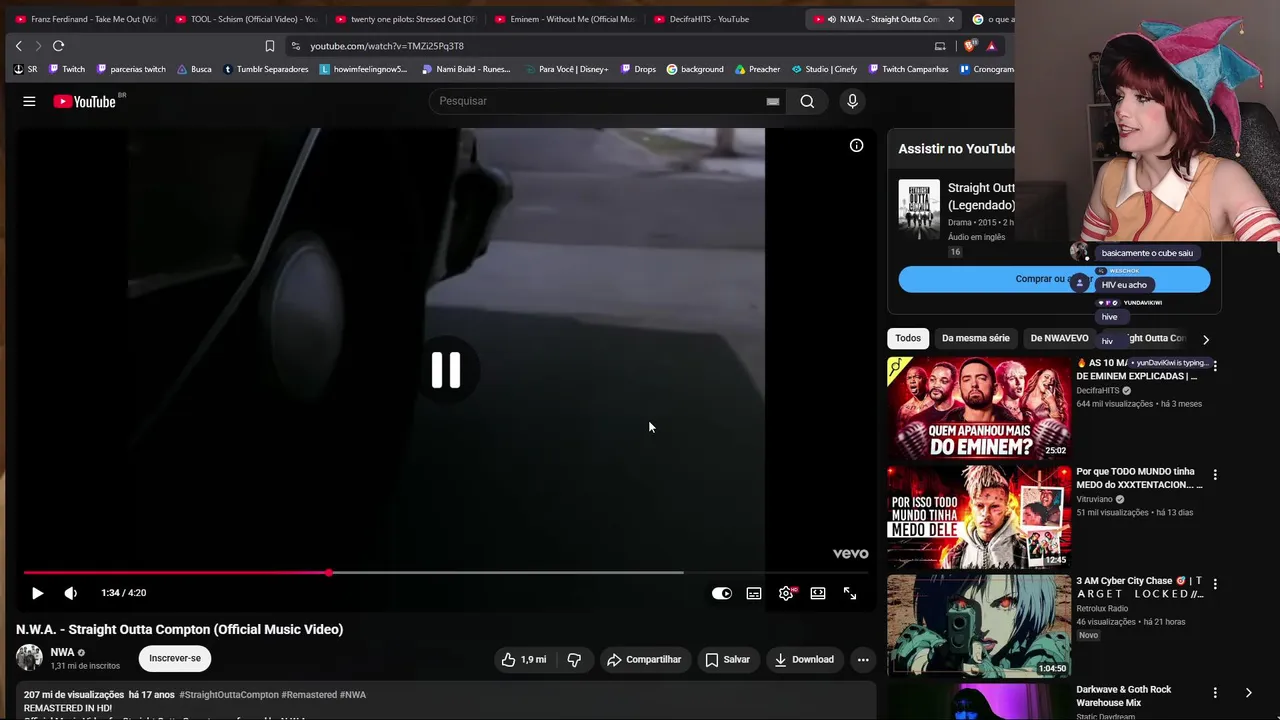Reload the current page
The height and width of the screenshot is (720, 1280).
(58, 46)
